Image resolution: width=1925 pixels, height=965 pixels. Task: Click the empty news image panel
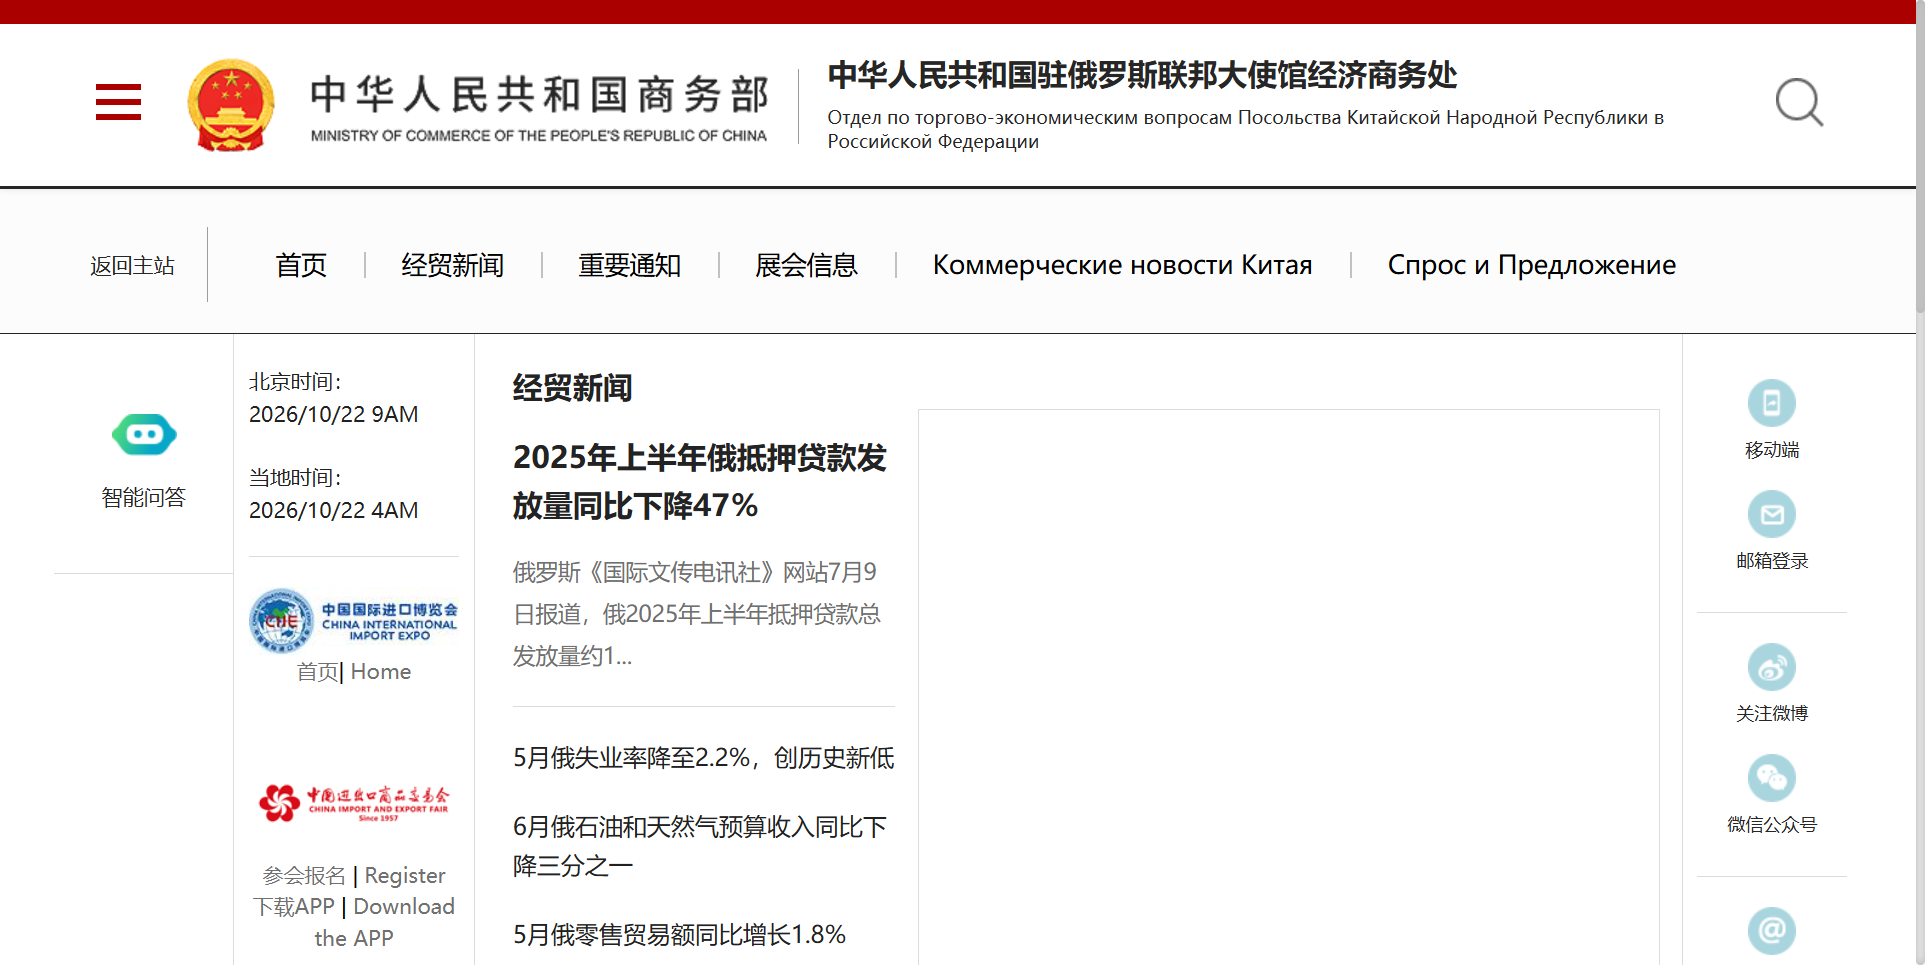[1288, 687]
